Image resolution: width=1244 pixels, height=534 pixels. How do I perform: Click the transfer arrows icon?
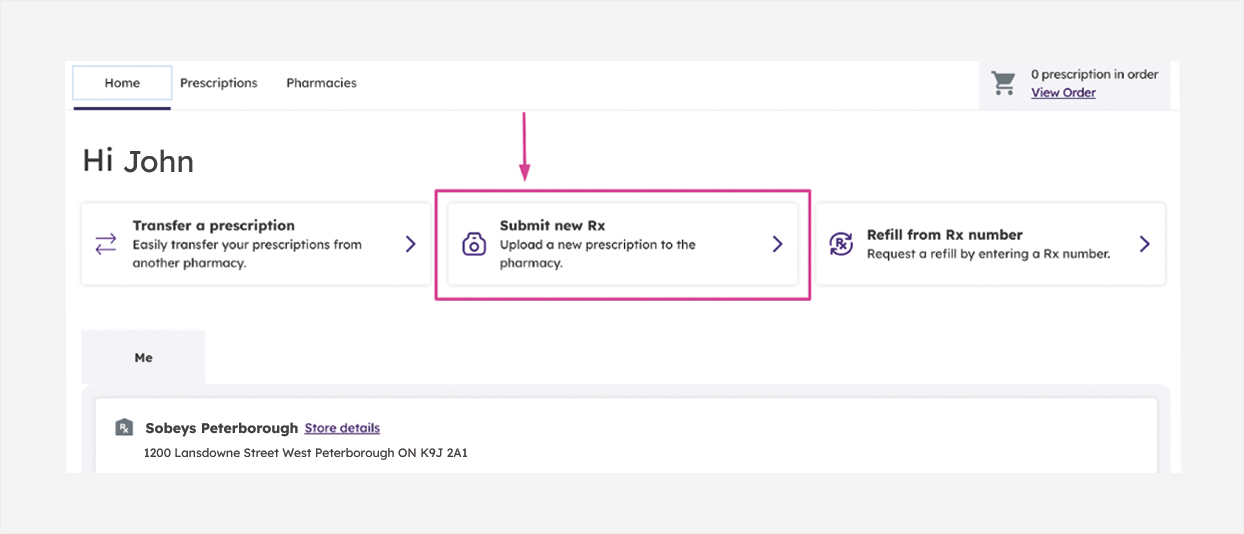click(106, 244)
